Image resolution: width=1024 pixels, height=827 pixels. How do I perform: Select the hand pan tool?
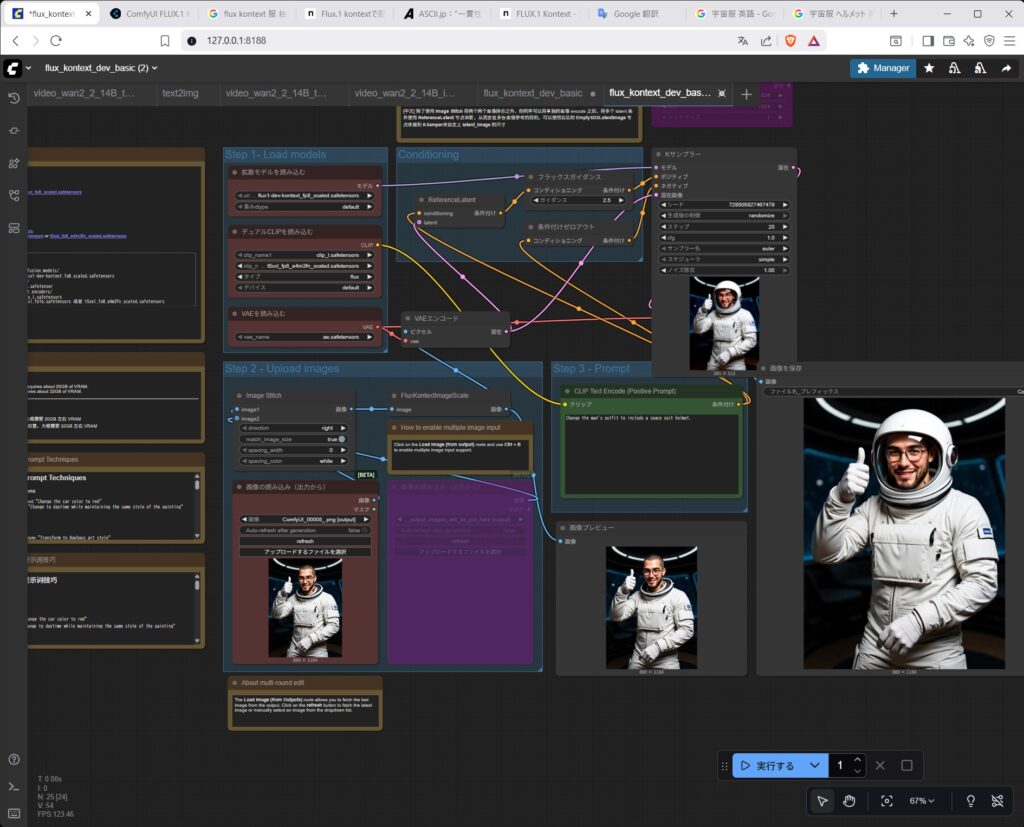849,801
